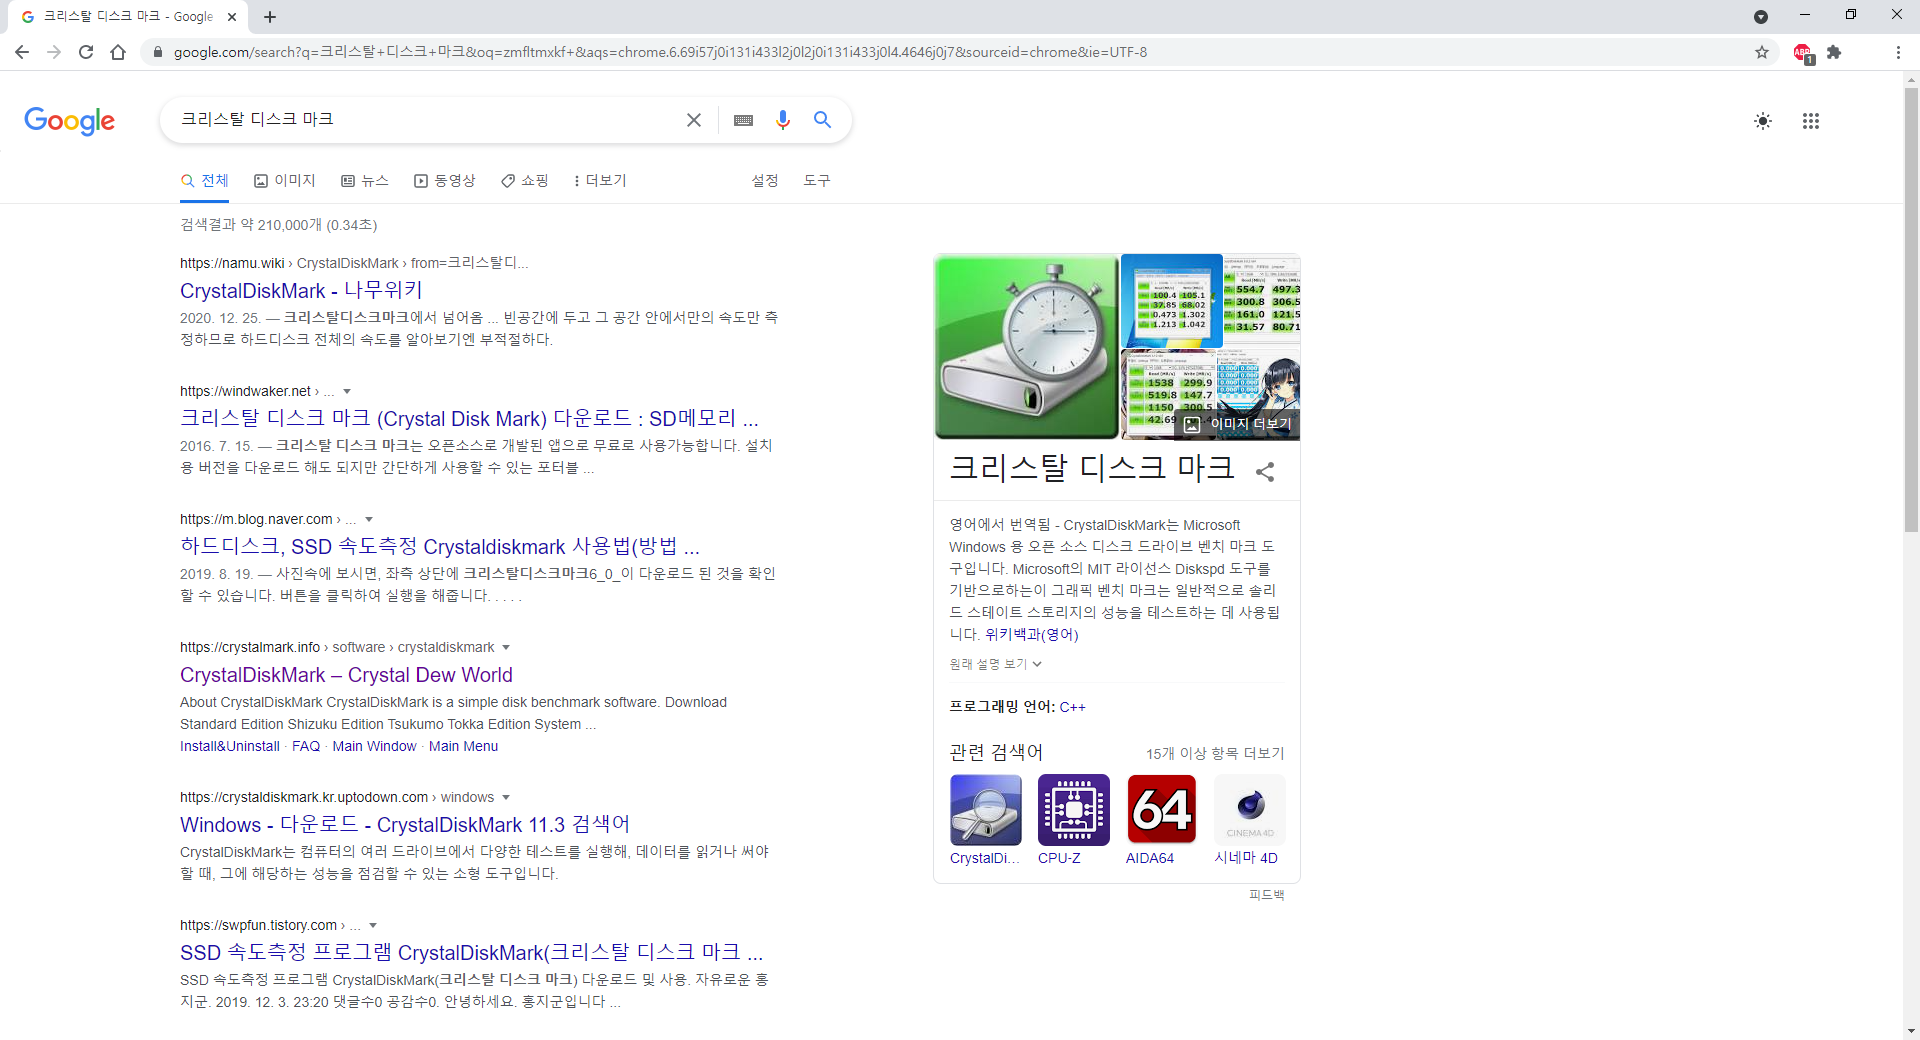Open the Windows - 다운로드 - CrystalDiskMark 11.3 result

click(405, 825)
